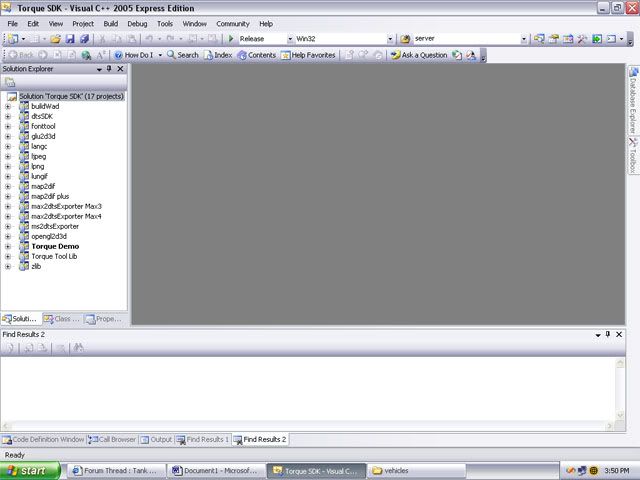Switch to the Find Results 1 tab
This screenshot has height=480, width=640.
[x=203, y=439]
